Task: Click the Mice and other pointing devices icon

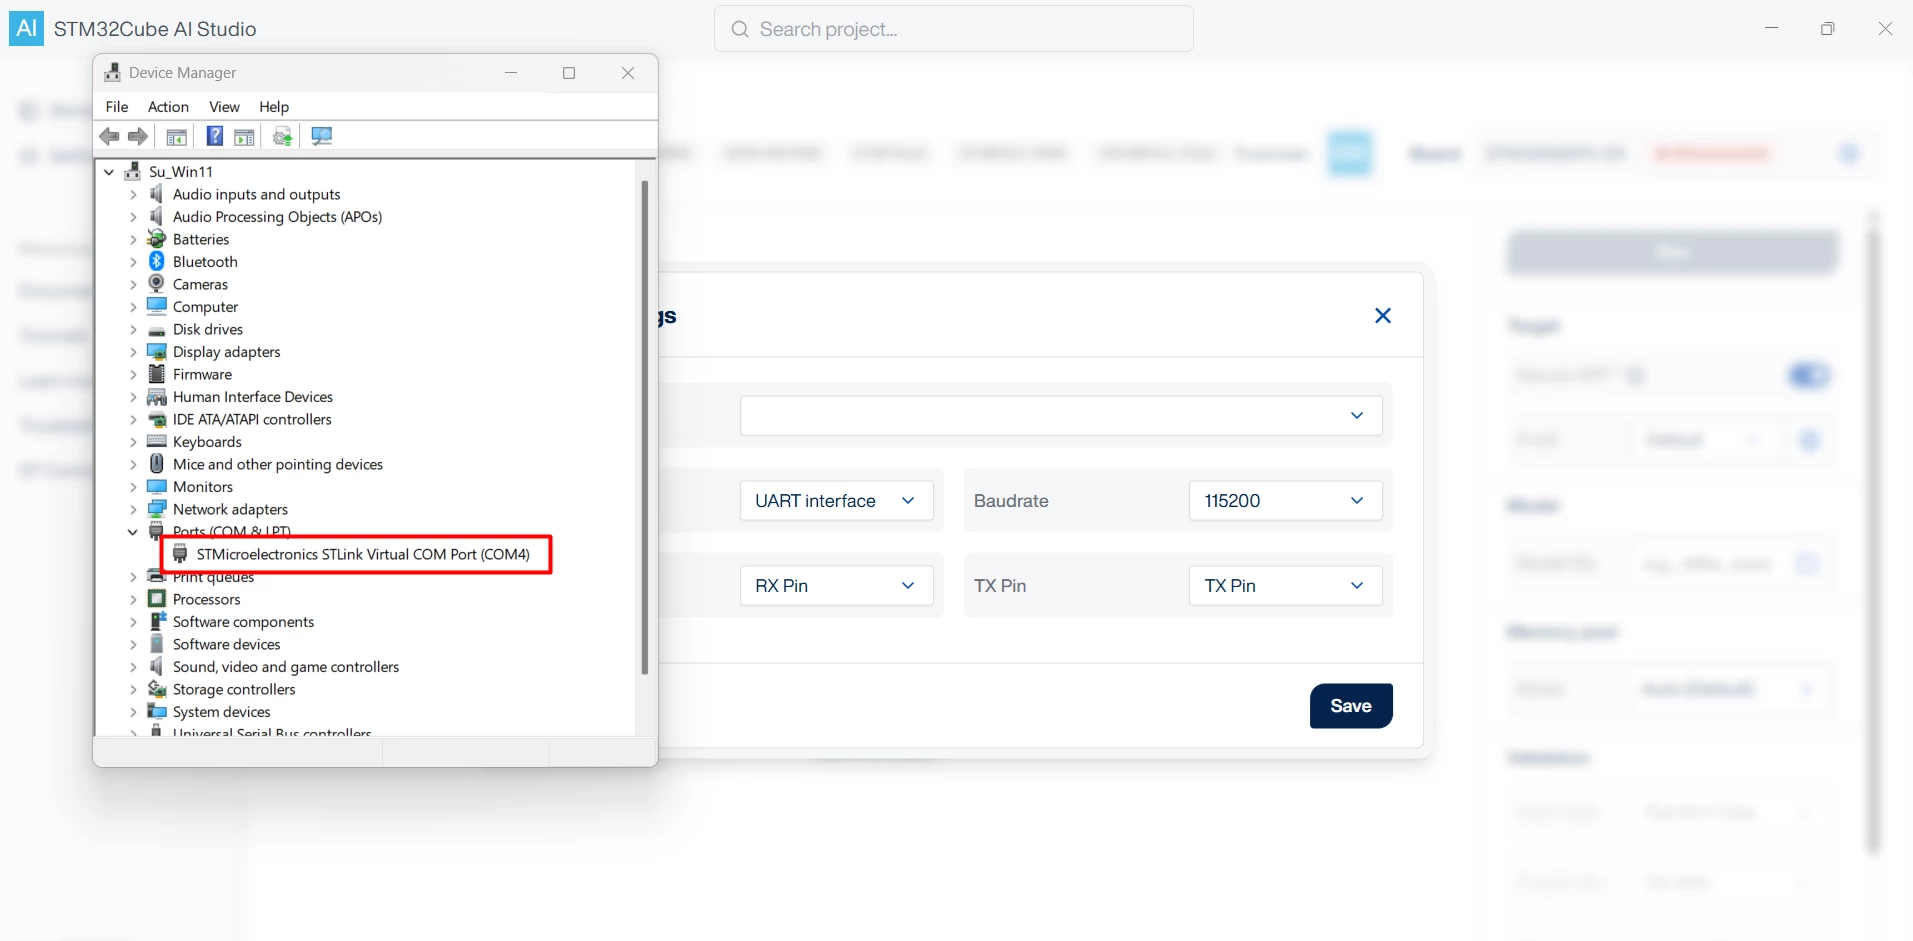Action: point(157,464)
